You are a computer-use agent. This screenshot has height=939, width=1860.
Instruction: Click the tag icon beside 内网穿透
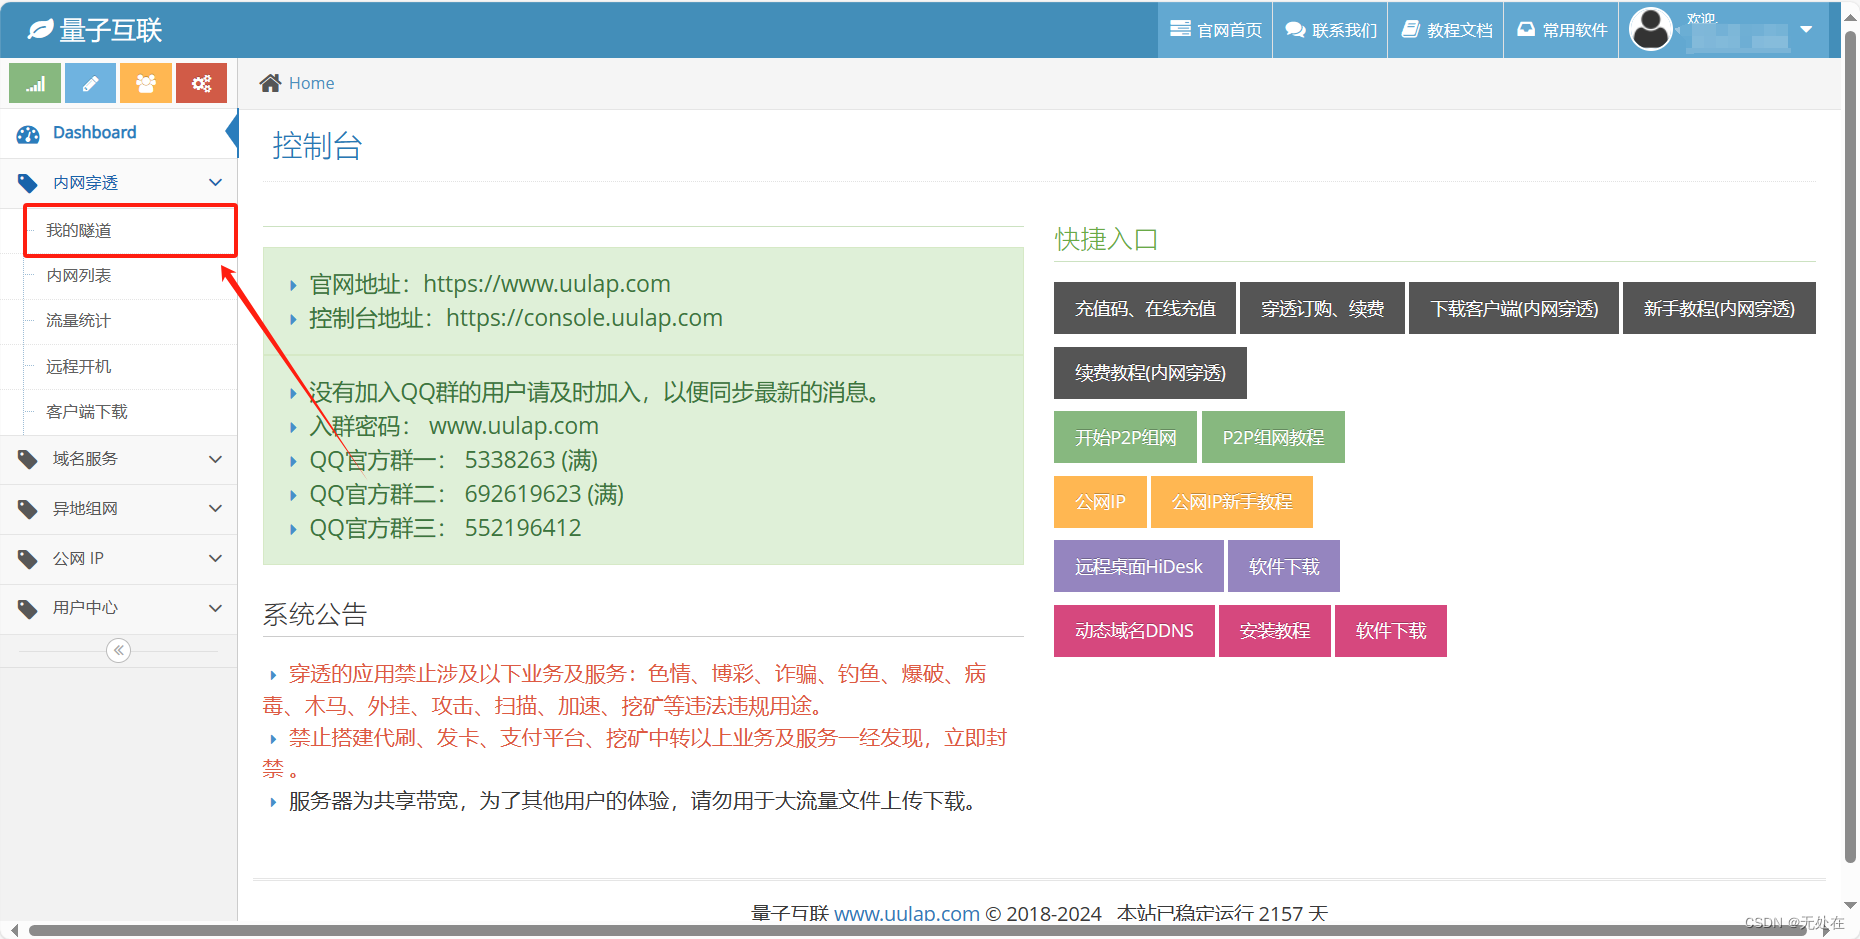28,183
